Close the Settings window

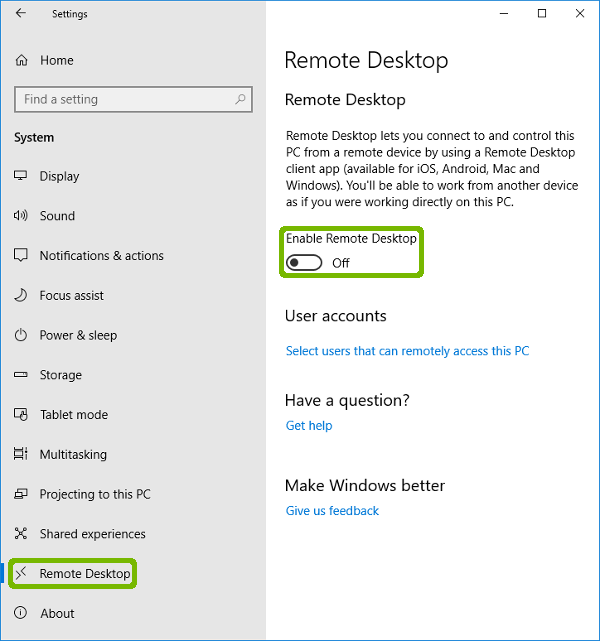pos(580,13)
